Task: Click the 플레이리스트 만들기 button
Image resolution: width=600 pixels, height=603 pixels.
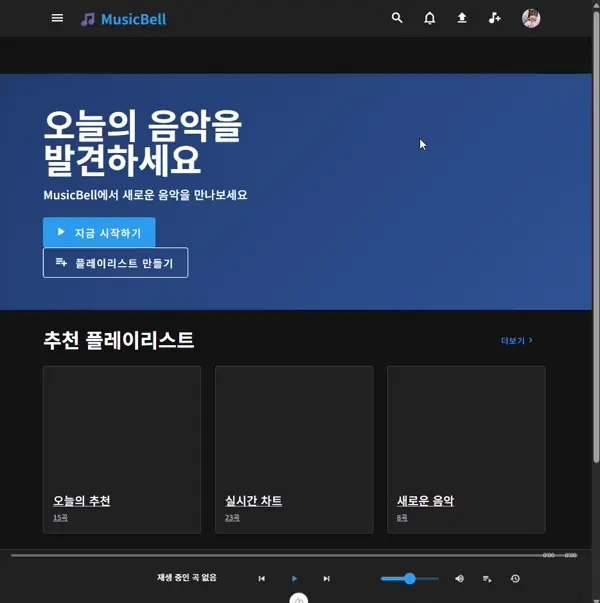Action: pyautogui.click(x=115, y=263)
